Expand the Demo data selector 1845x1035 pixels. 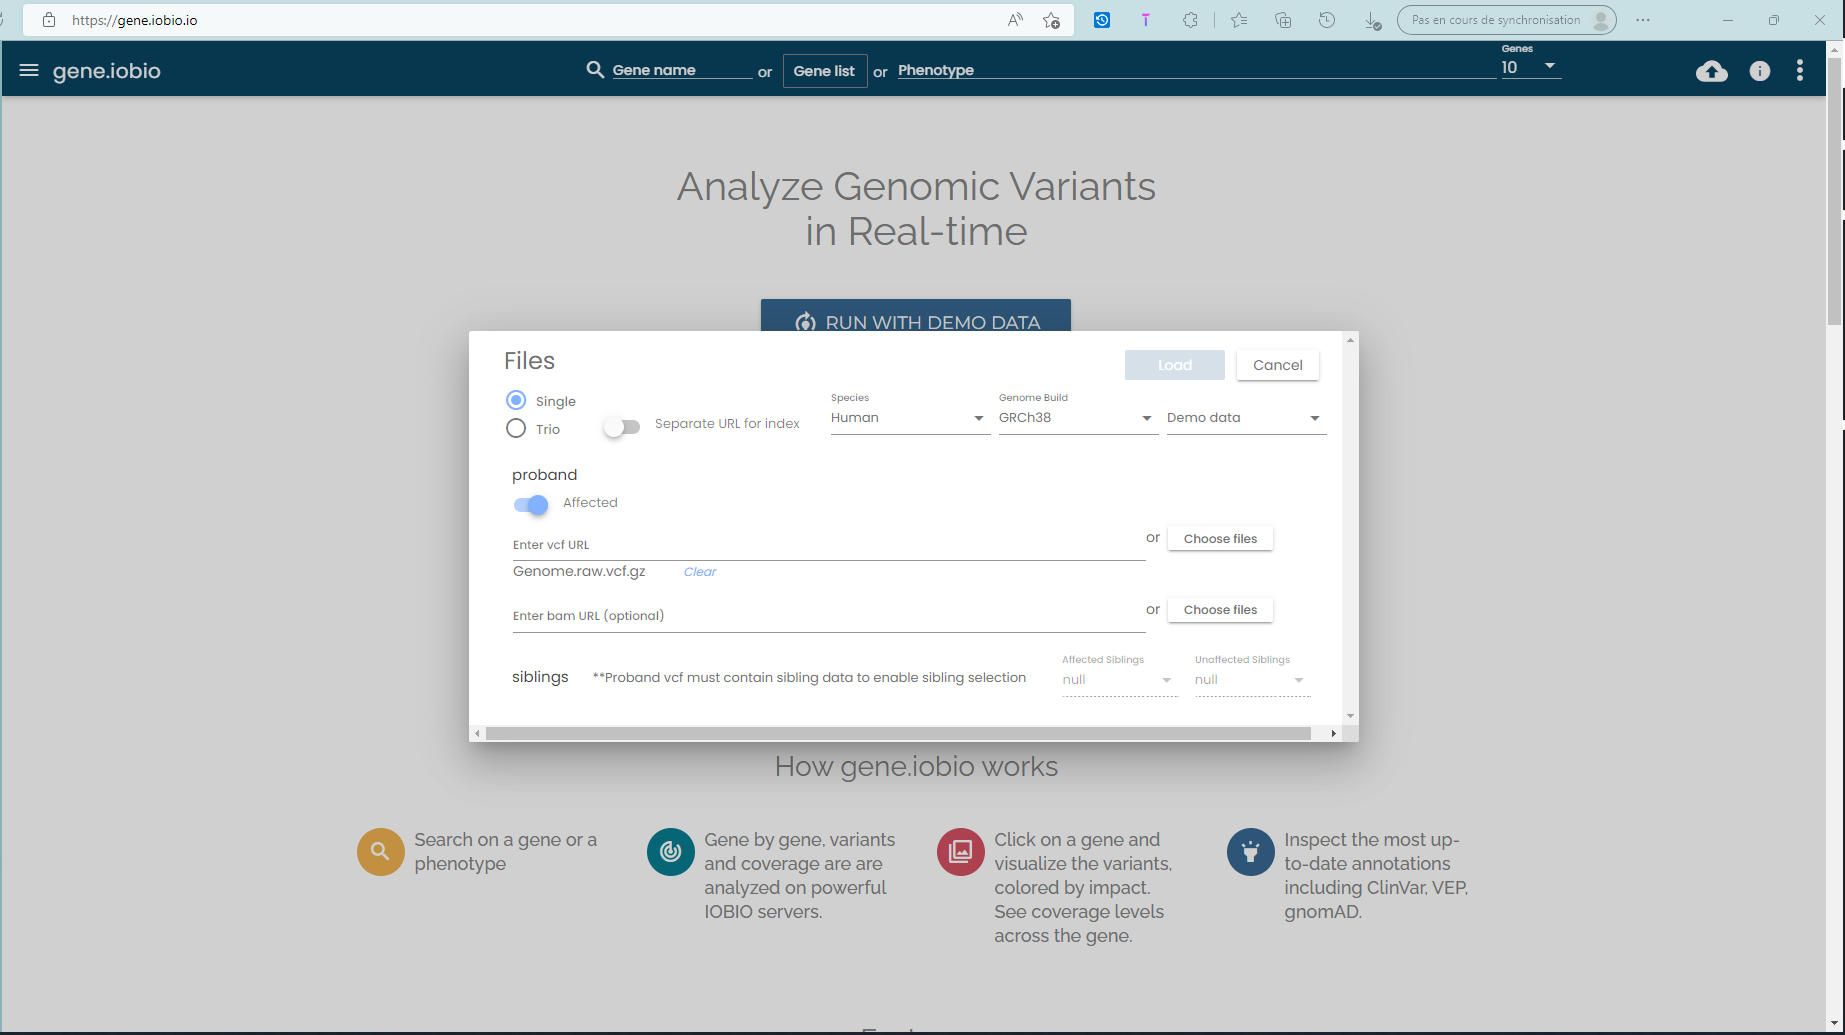(x=1313, y=418)
